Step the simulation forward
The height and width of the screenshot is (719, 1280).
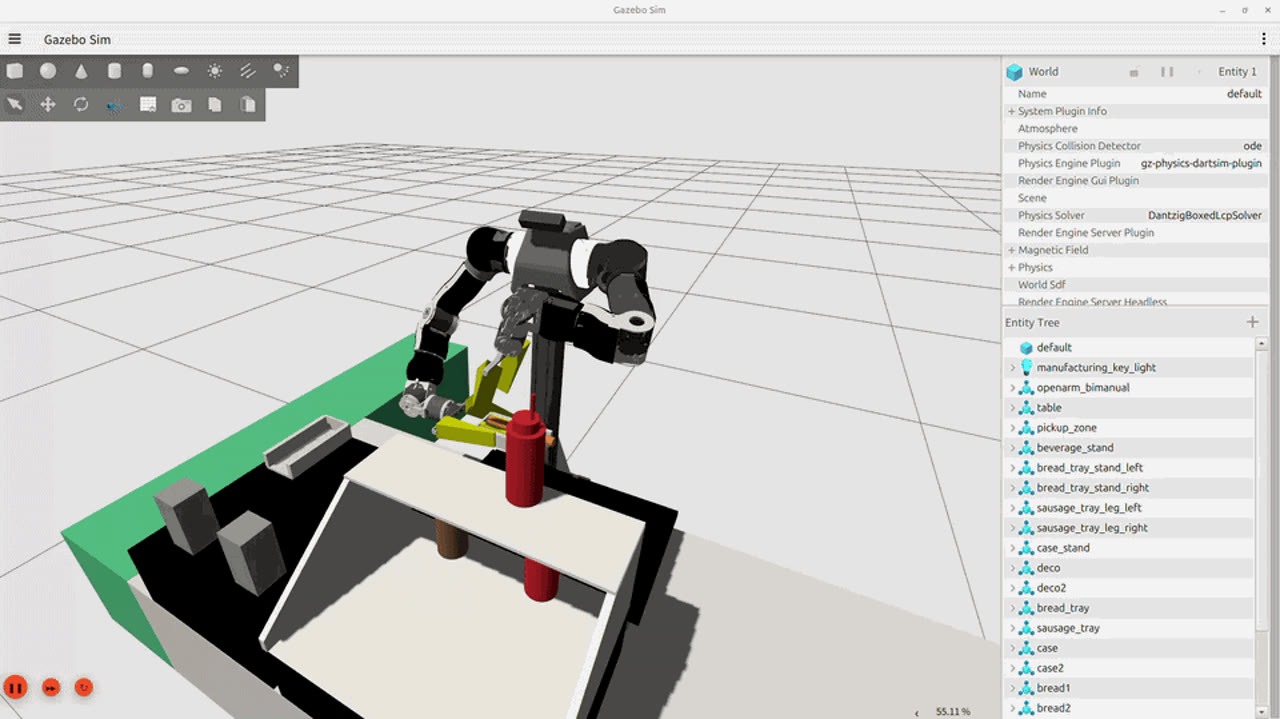(x=51, y=687)
